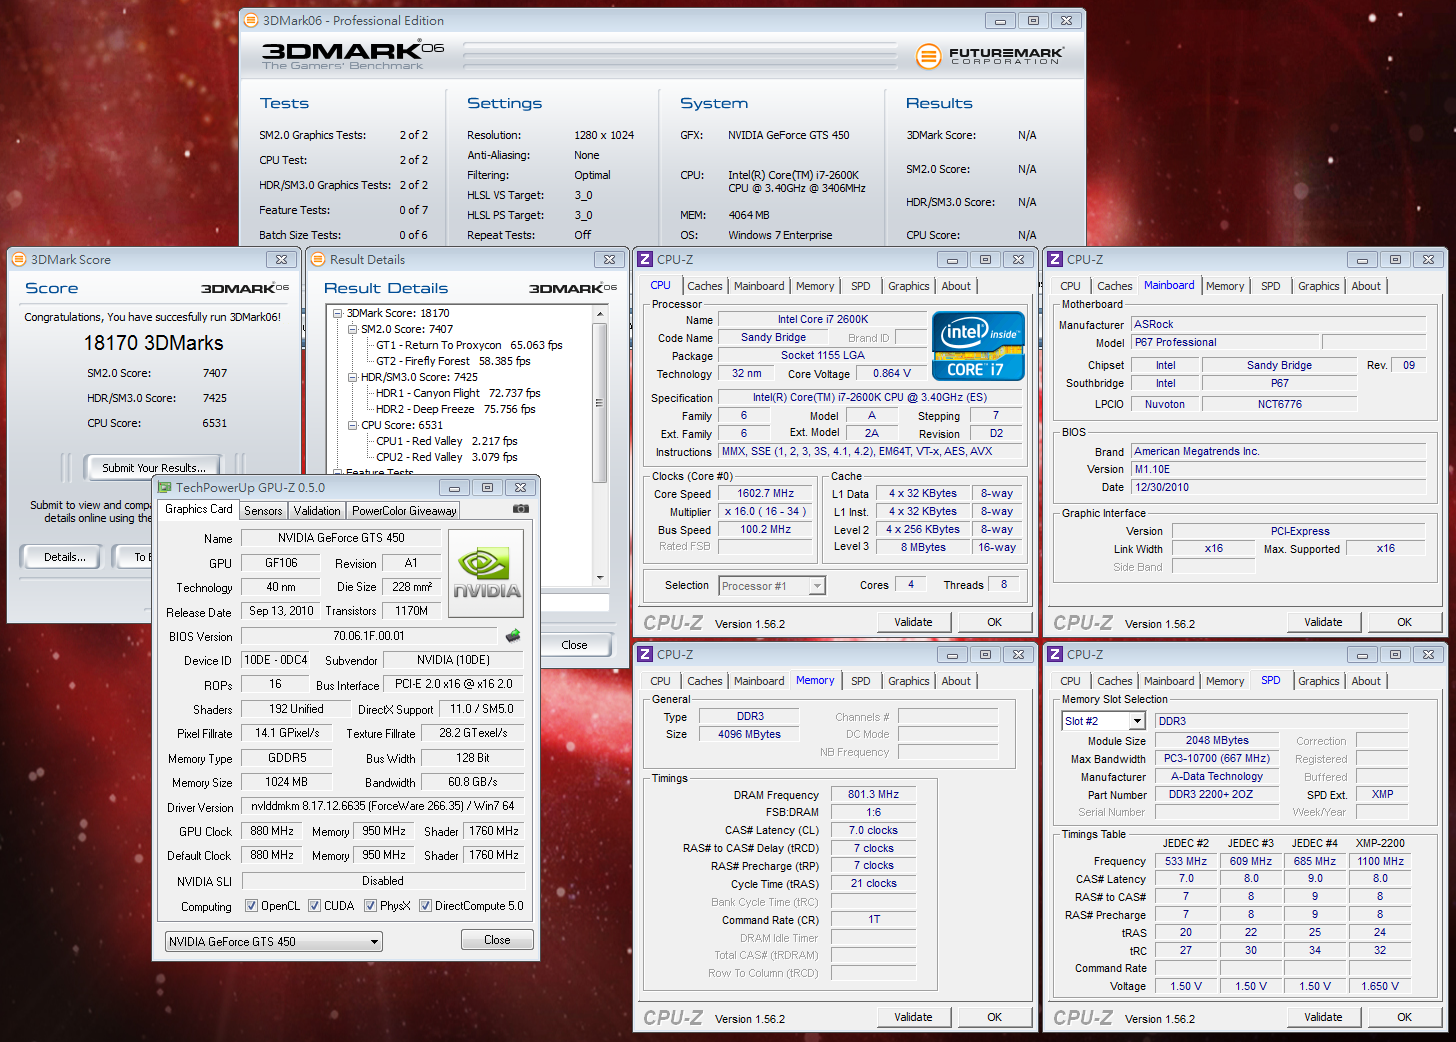Click Validate in the CPU-Z Mainboard window
The image size is (1456, 1042).
click(x=1323, y=622)
